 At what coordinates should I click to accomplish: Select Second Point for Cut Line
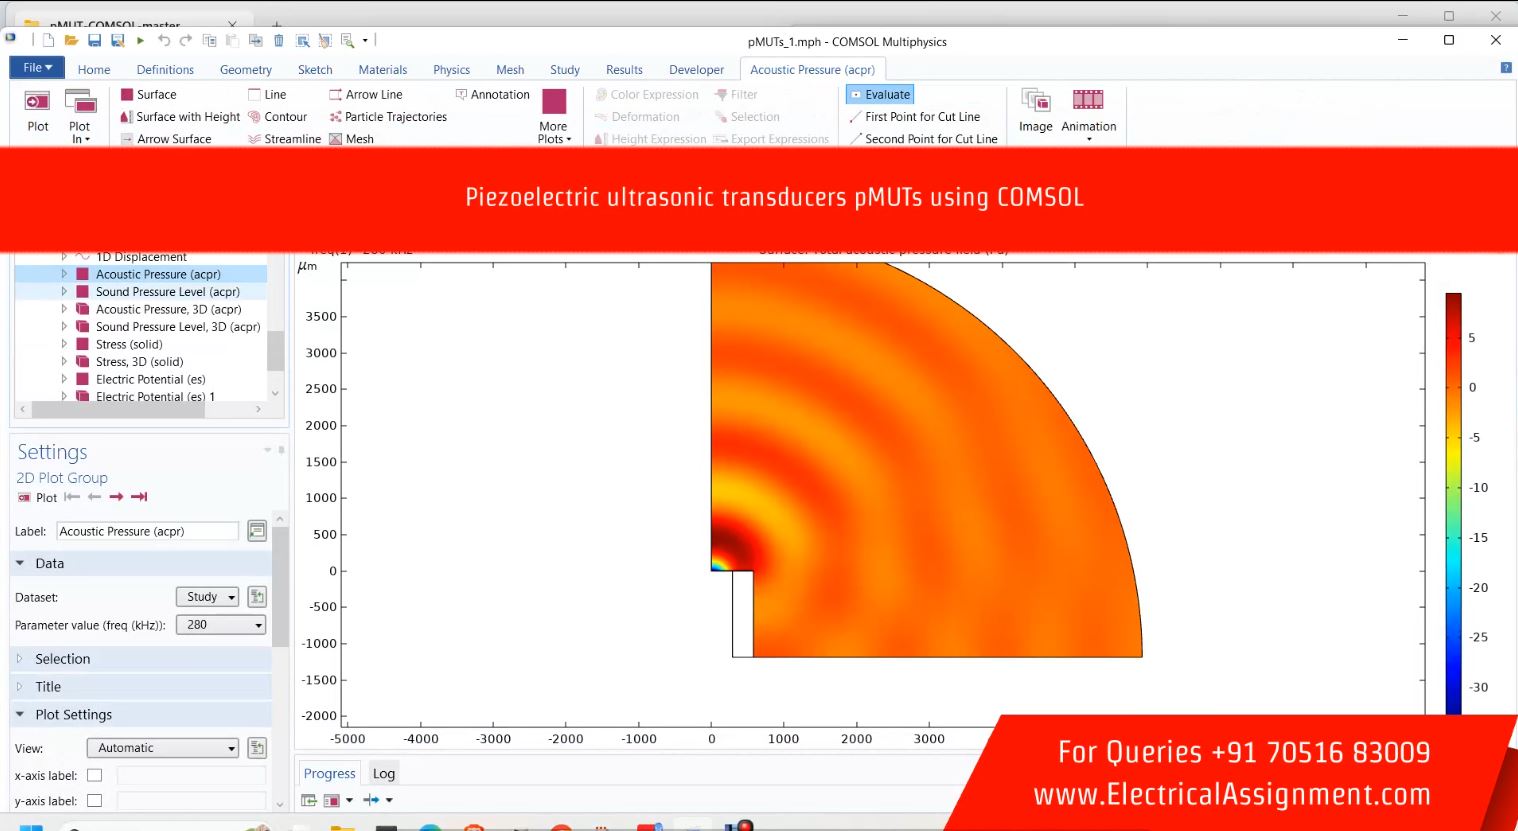pos(923,139)
